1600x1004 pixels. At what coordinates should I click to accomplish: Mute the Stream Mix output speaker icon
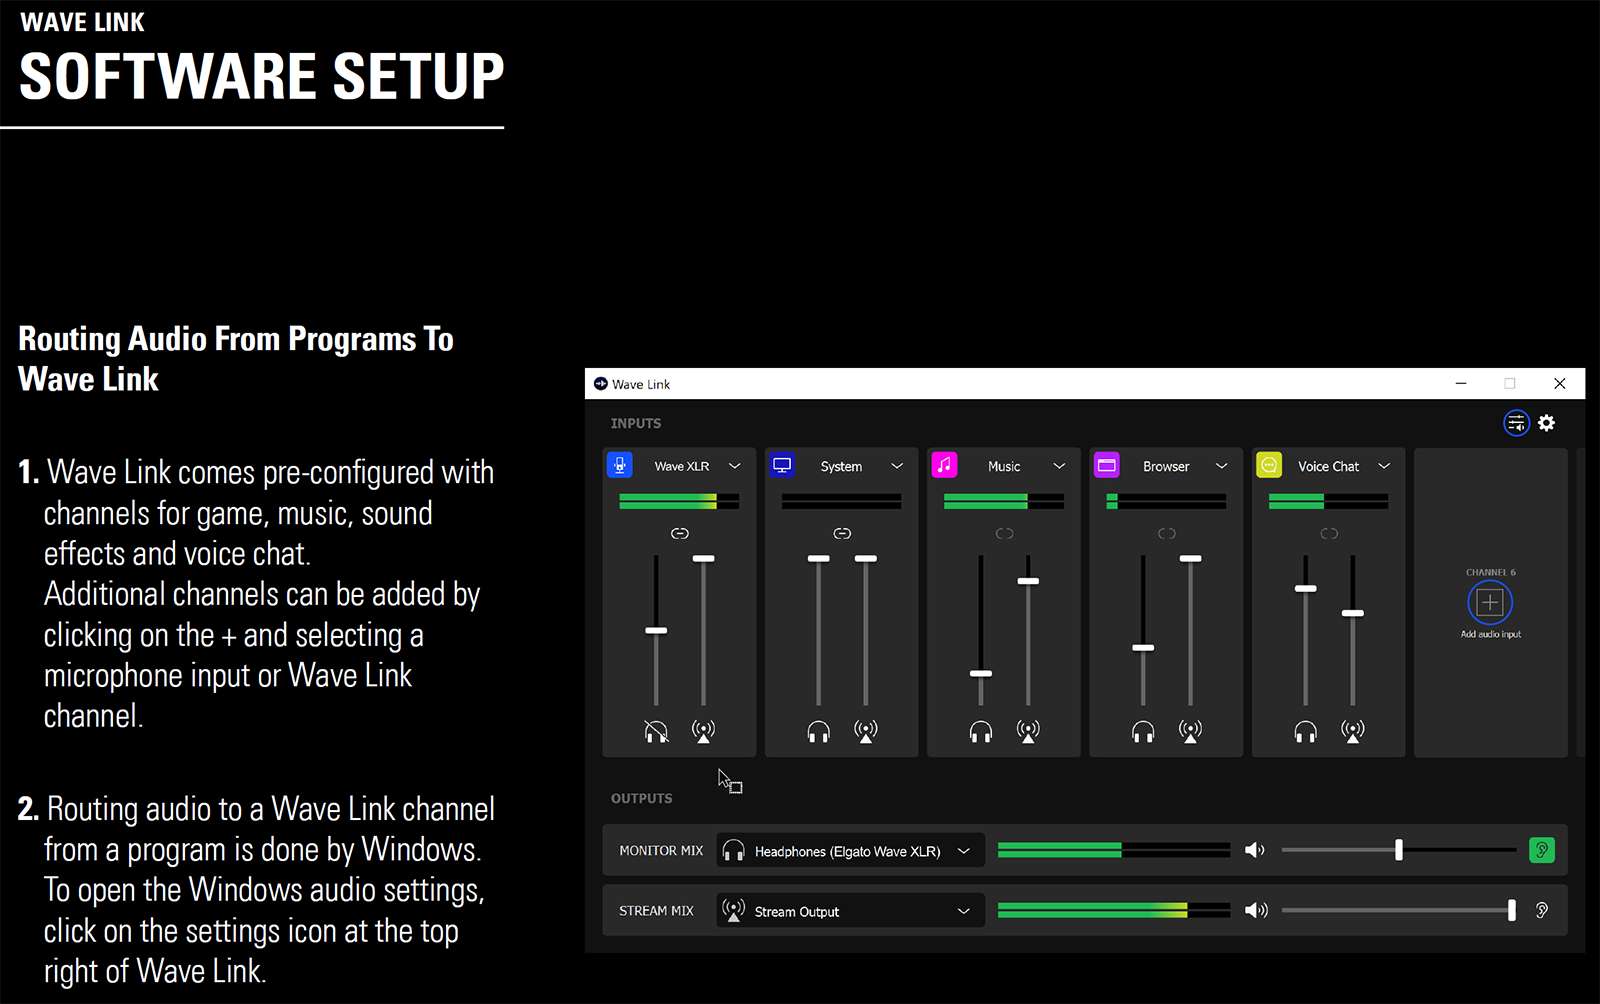(x=1255, y=910)
